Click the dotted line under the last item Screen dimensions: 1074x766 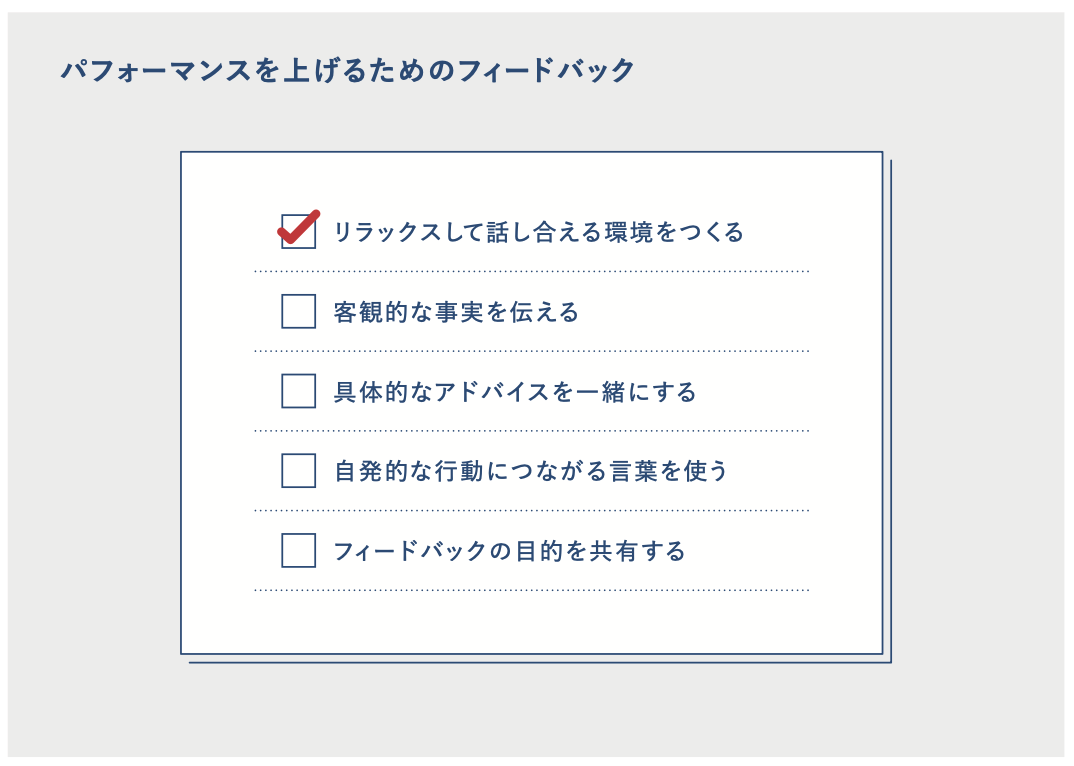(532, 590)
